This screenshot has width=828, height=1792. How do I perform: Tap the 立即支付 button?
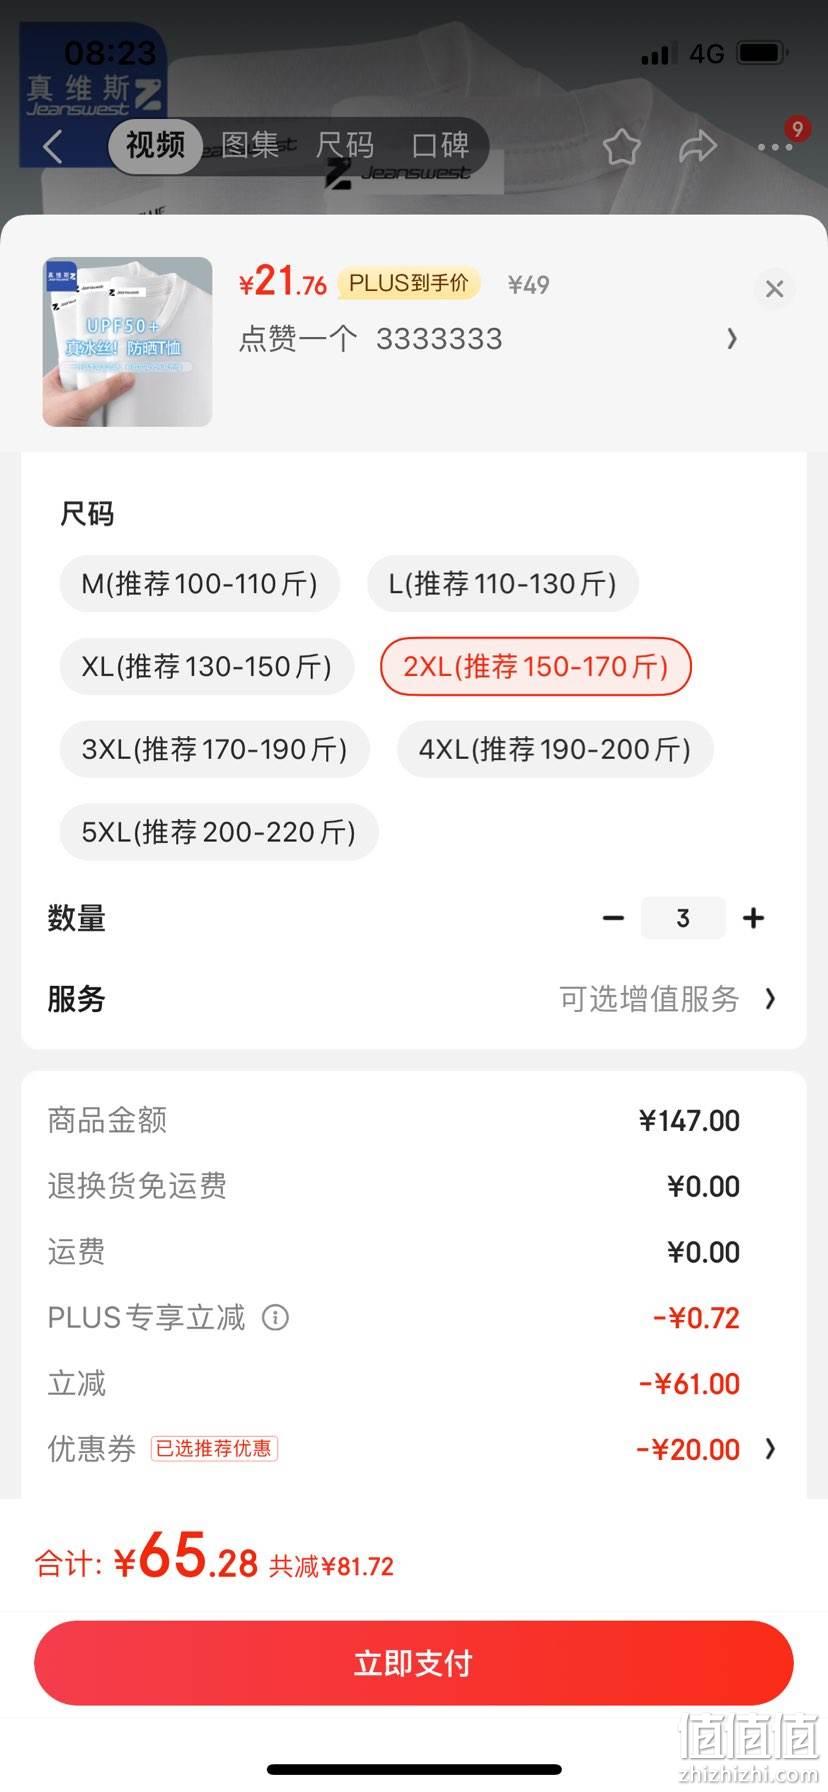[x=414, y=1663]
